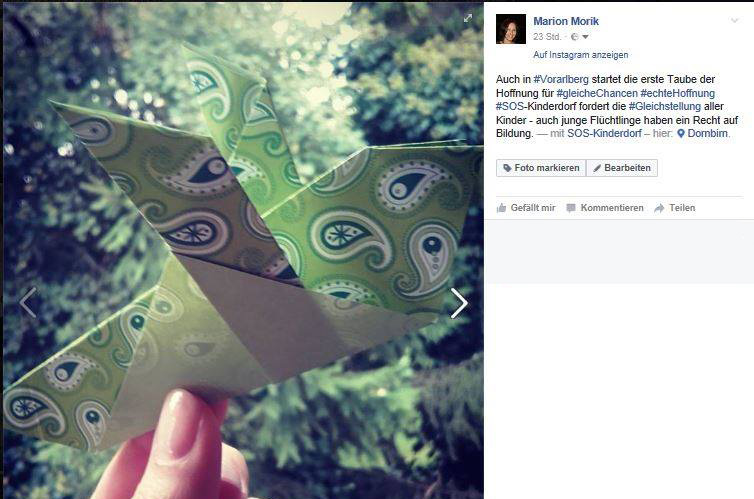Click the Bearbeiten edit button
This screenshot has height=499, width=754.
[x=622, y=168]
